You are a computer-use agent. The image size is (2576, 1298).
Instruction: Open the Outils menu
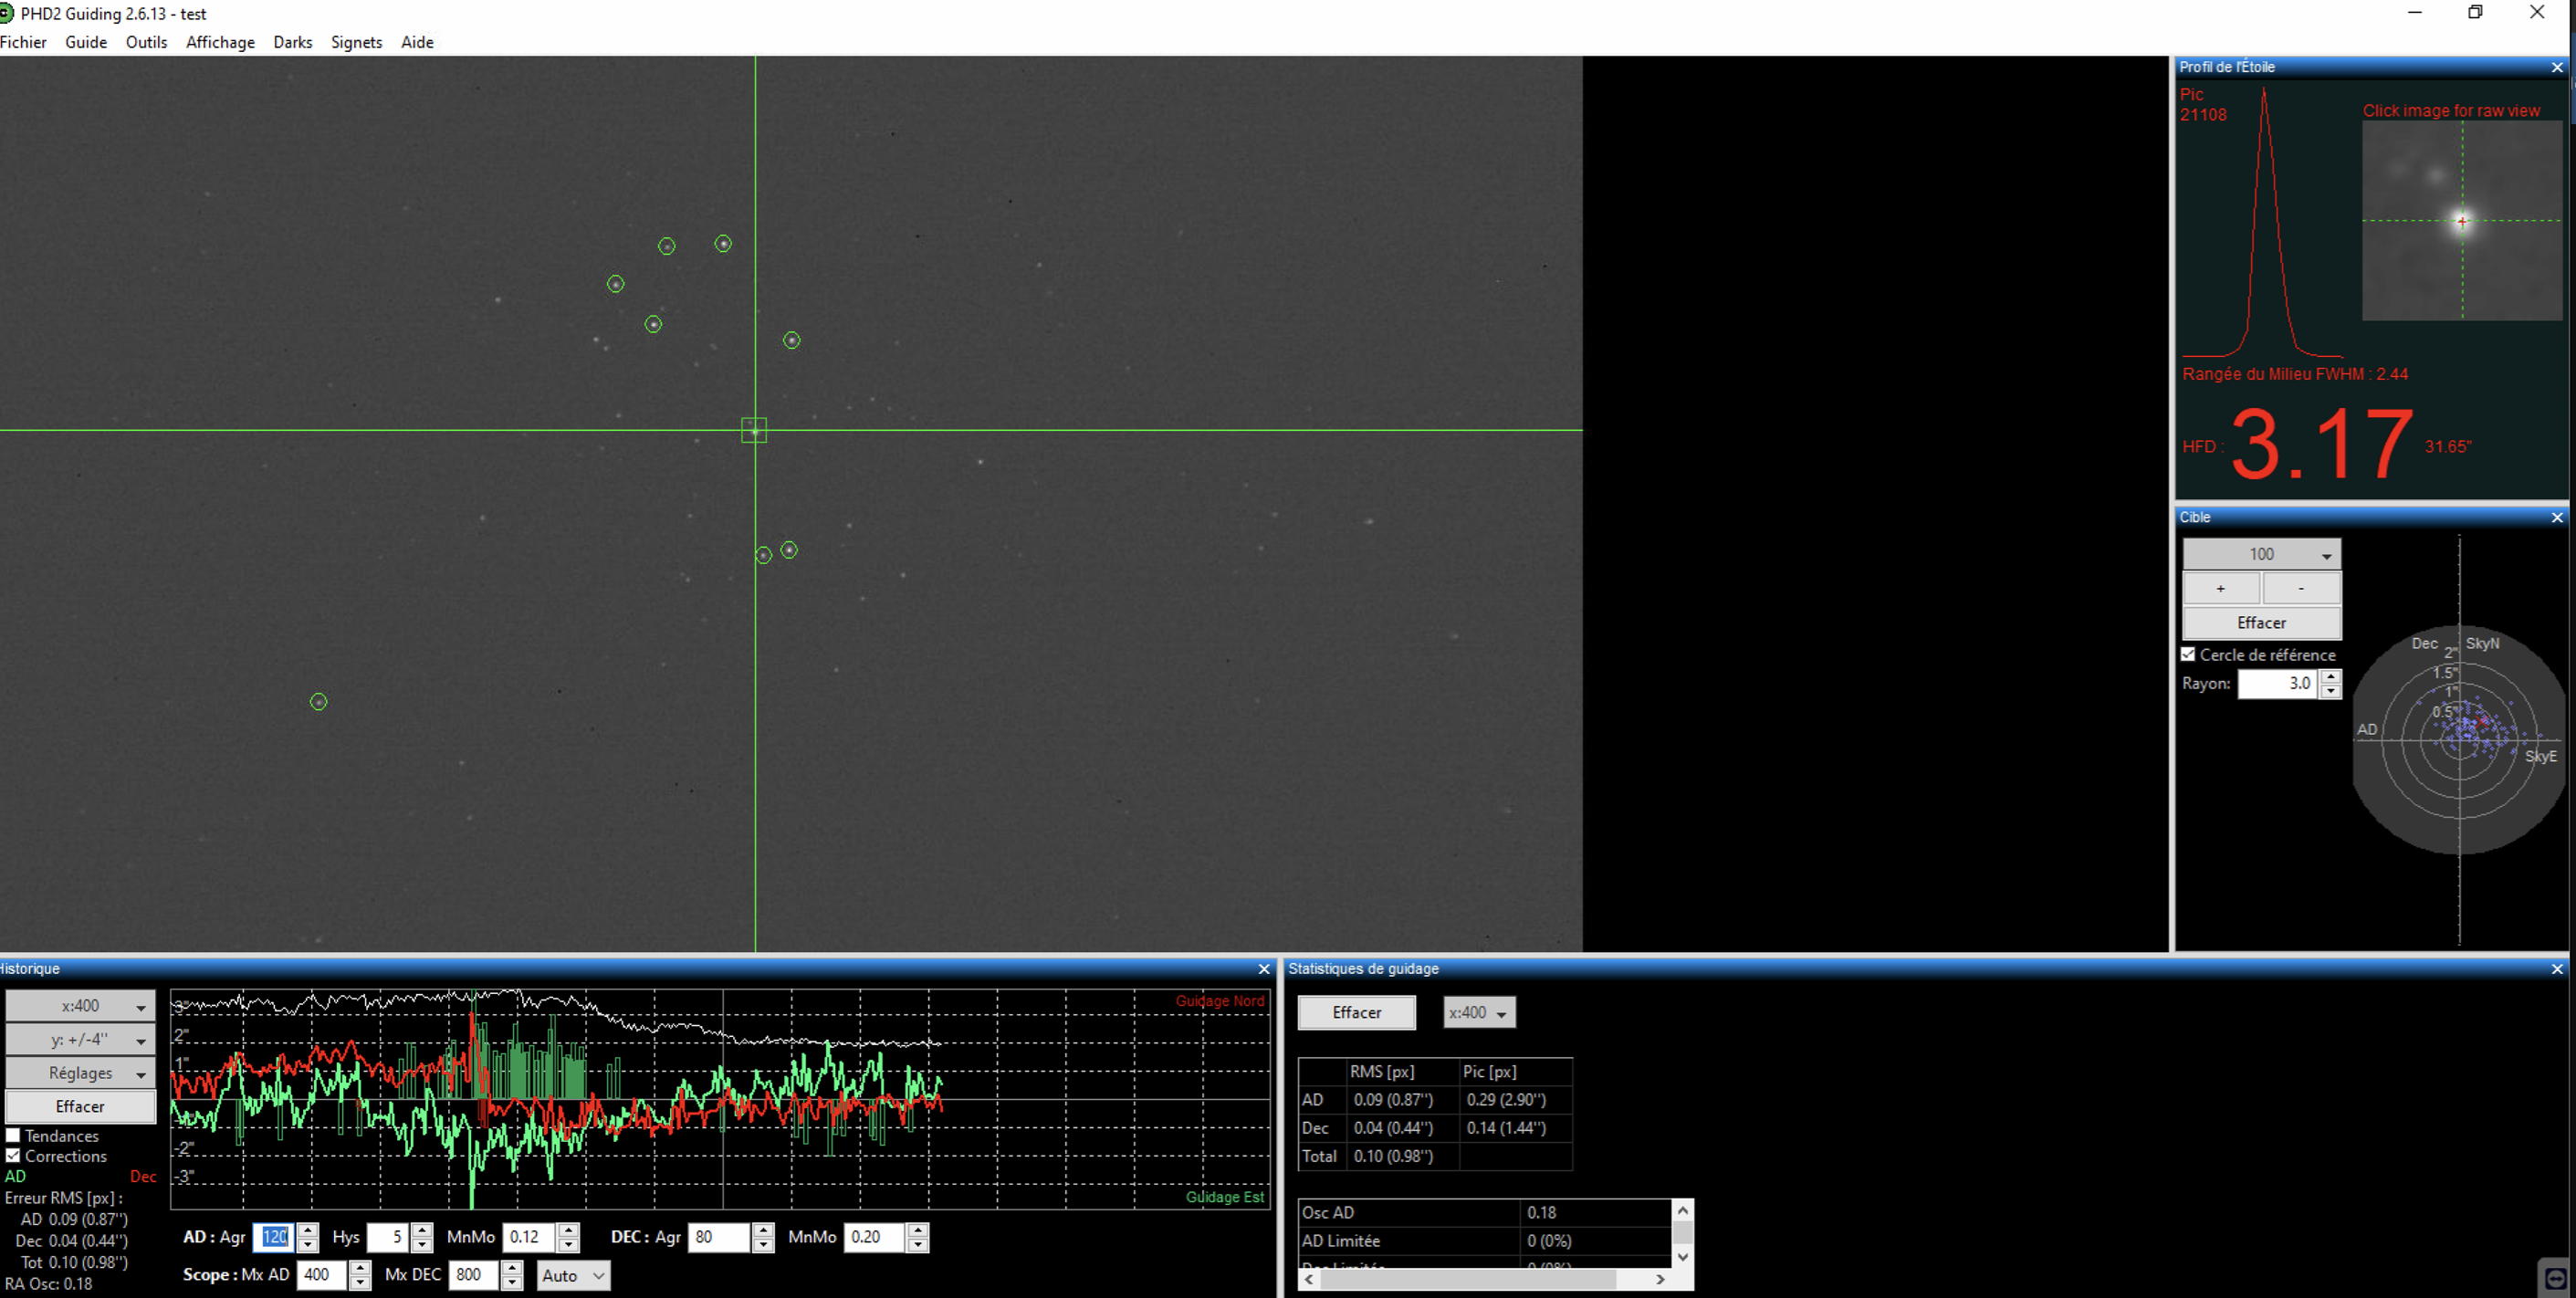[146, 42]
